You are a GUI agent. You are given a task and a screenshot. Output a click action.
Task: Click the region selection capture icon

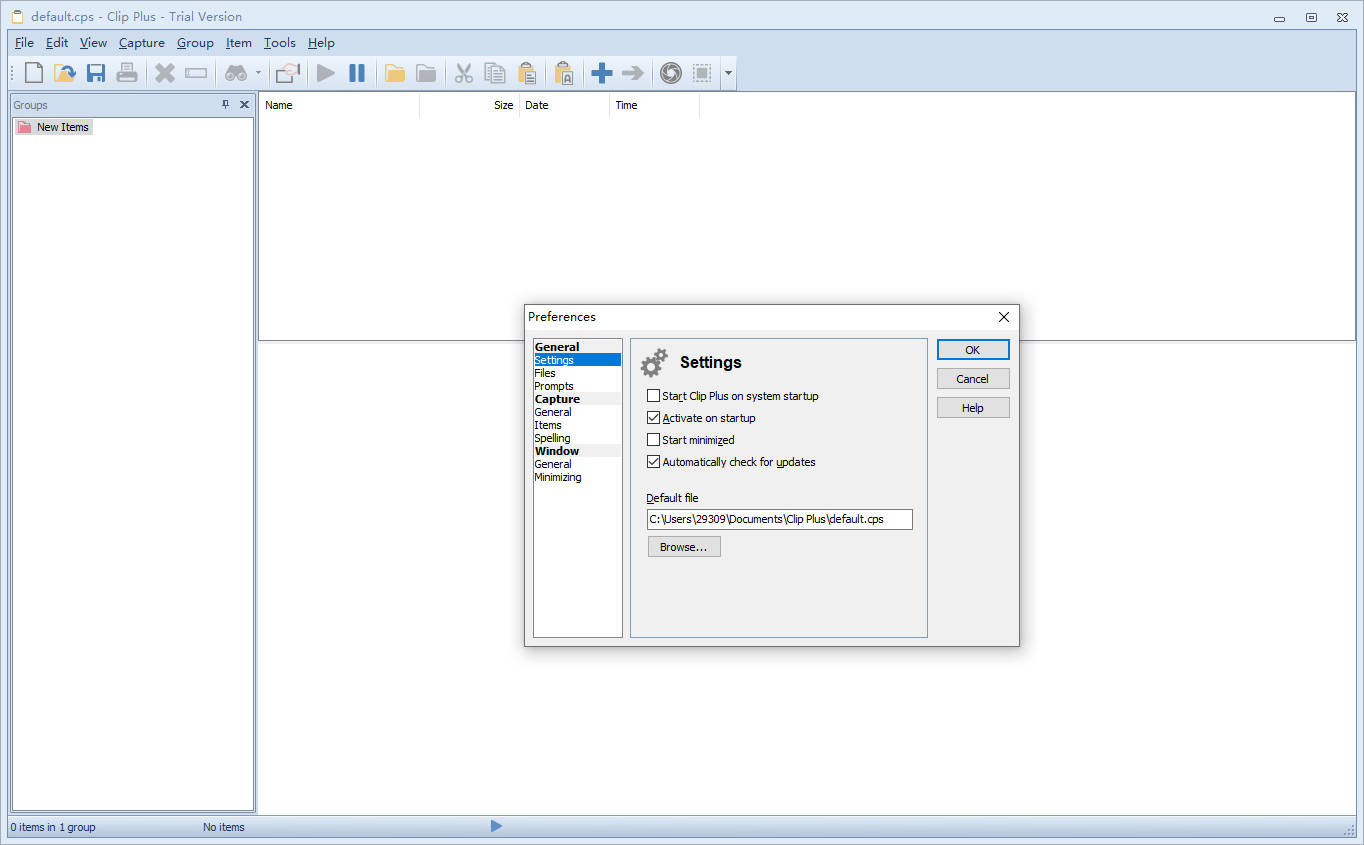coord(702,73)
